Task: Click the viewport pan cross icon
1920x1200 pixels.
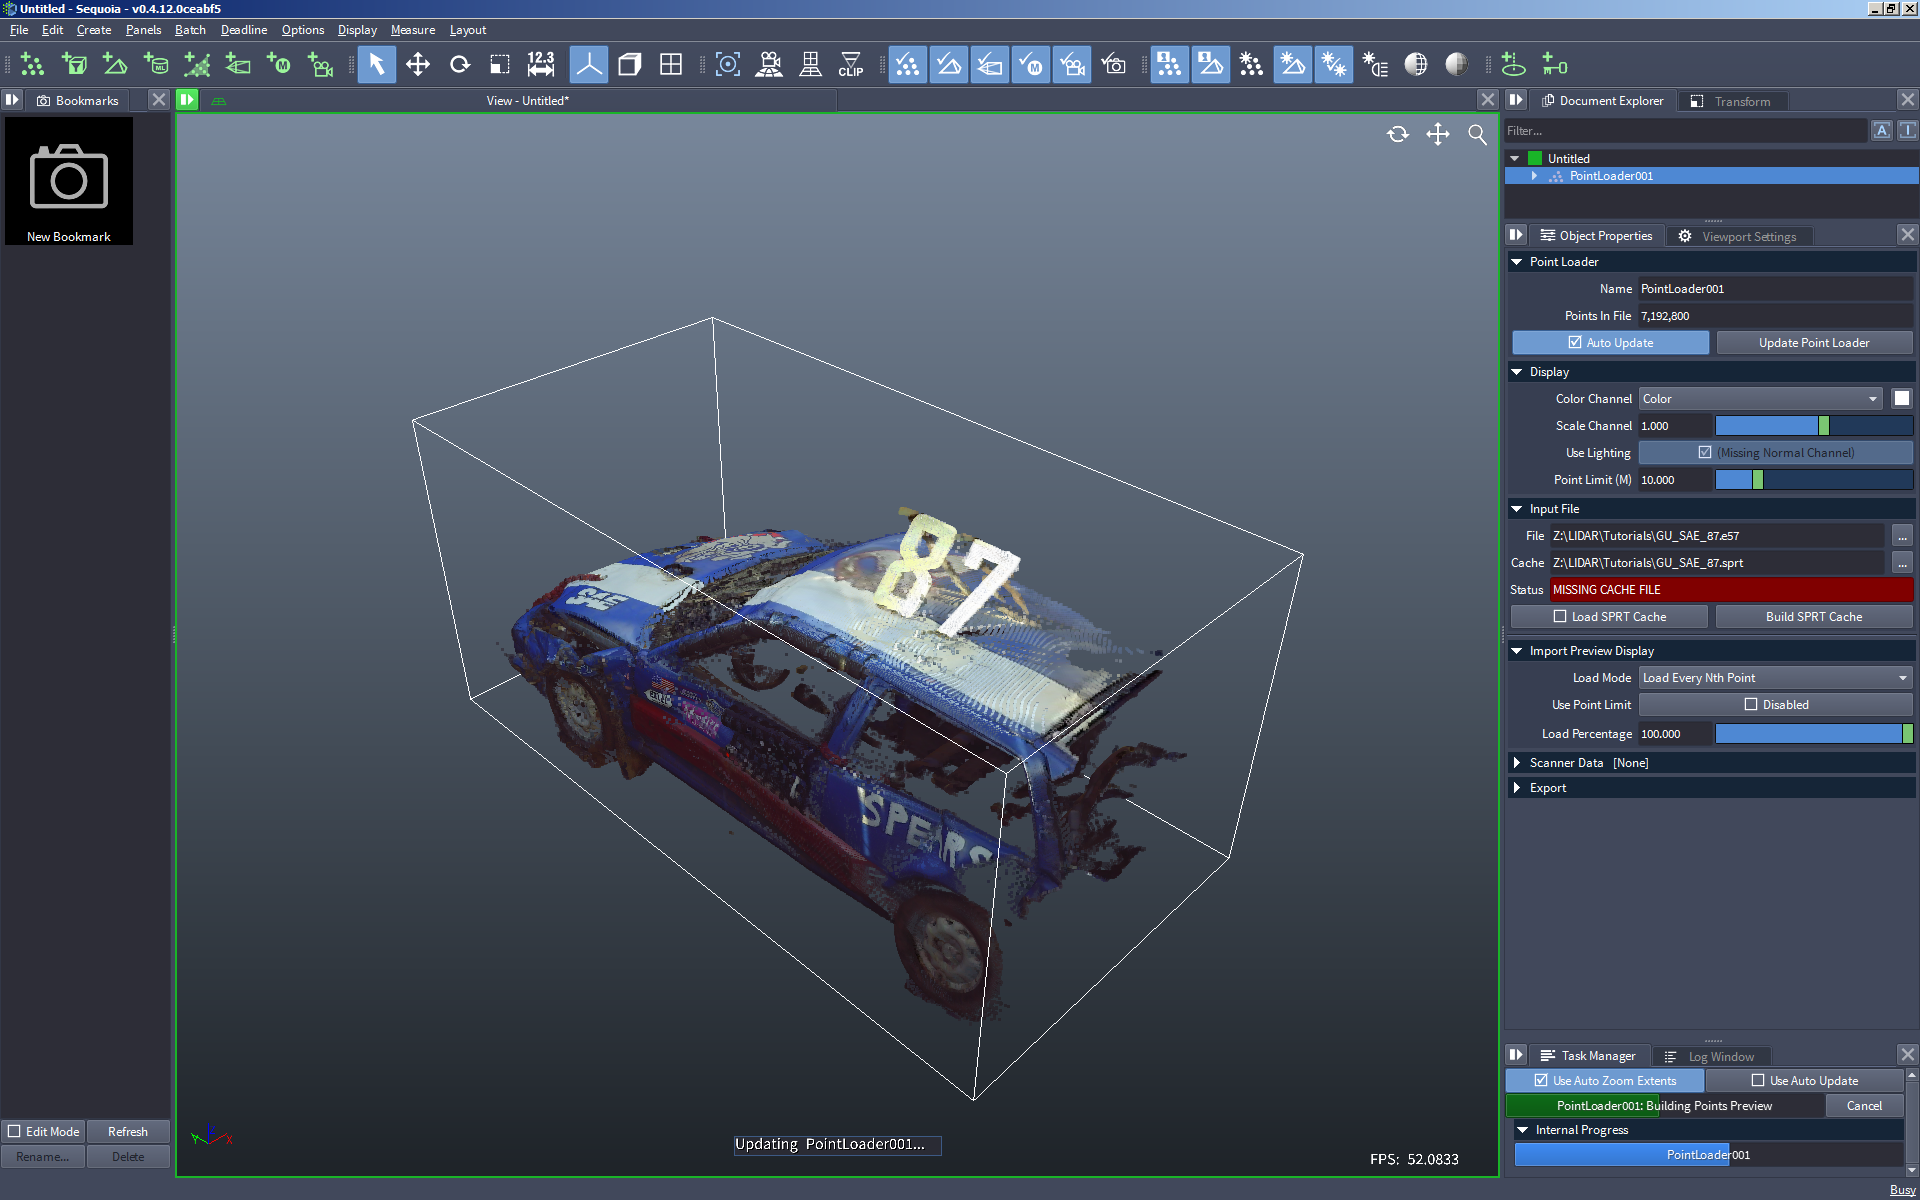Action: 1438,134
